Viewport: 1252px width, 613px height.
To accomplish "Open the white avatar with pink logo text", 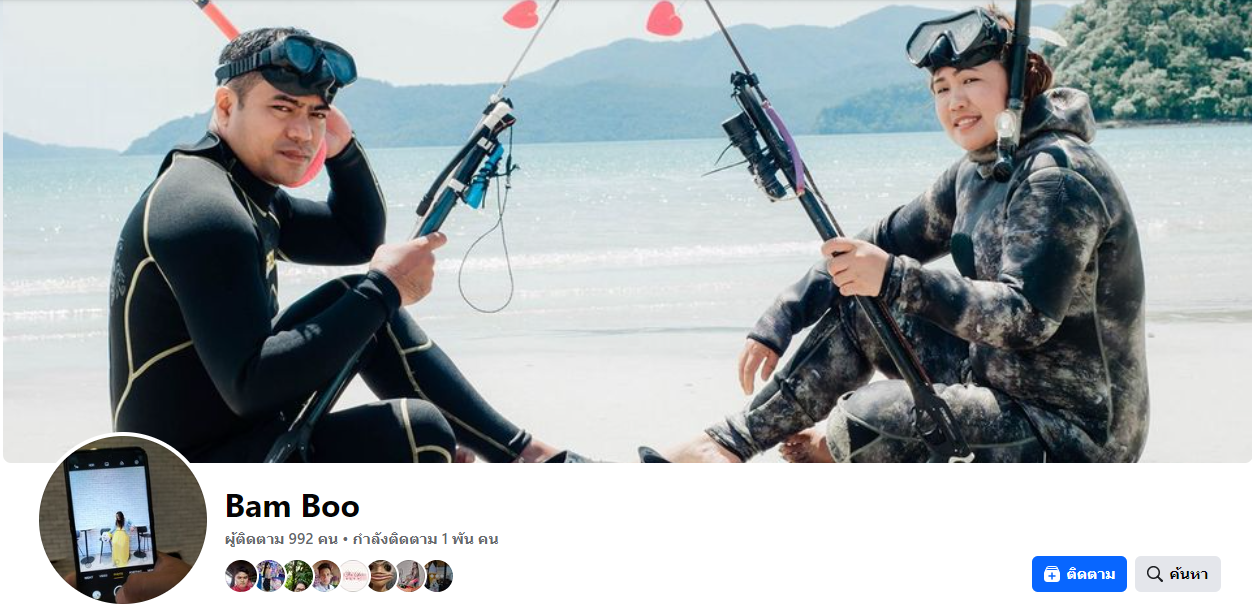I will [x=353, y=576].
